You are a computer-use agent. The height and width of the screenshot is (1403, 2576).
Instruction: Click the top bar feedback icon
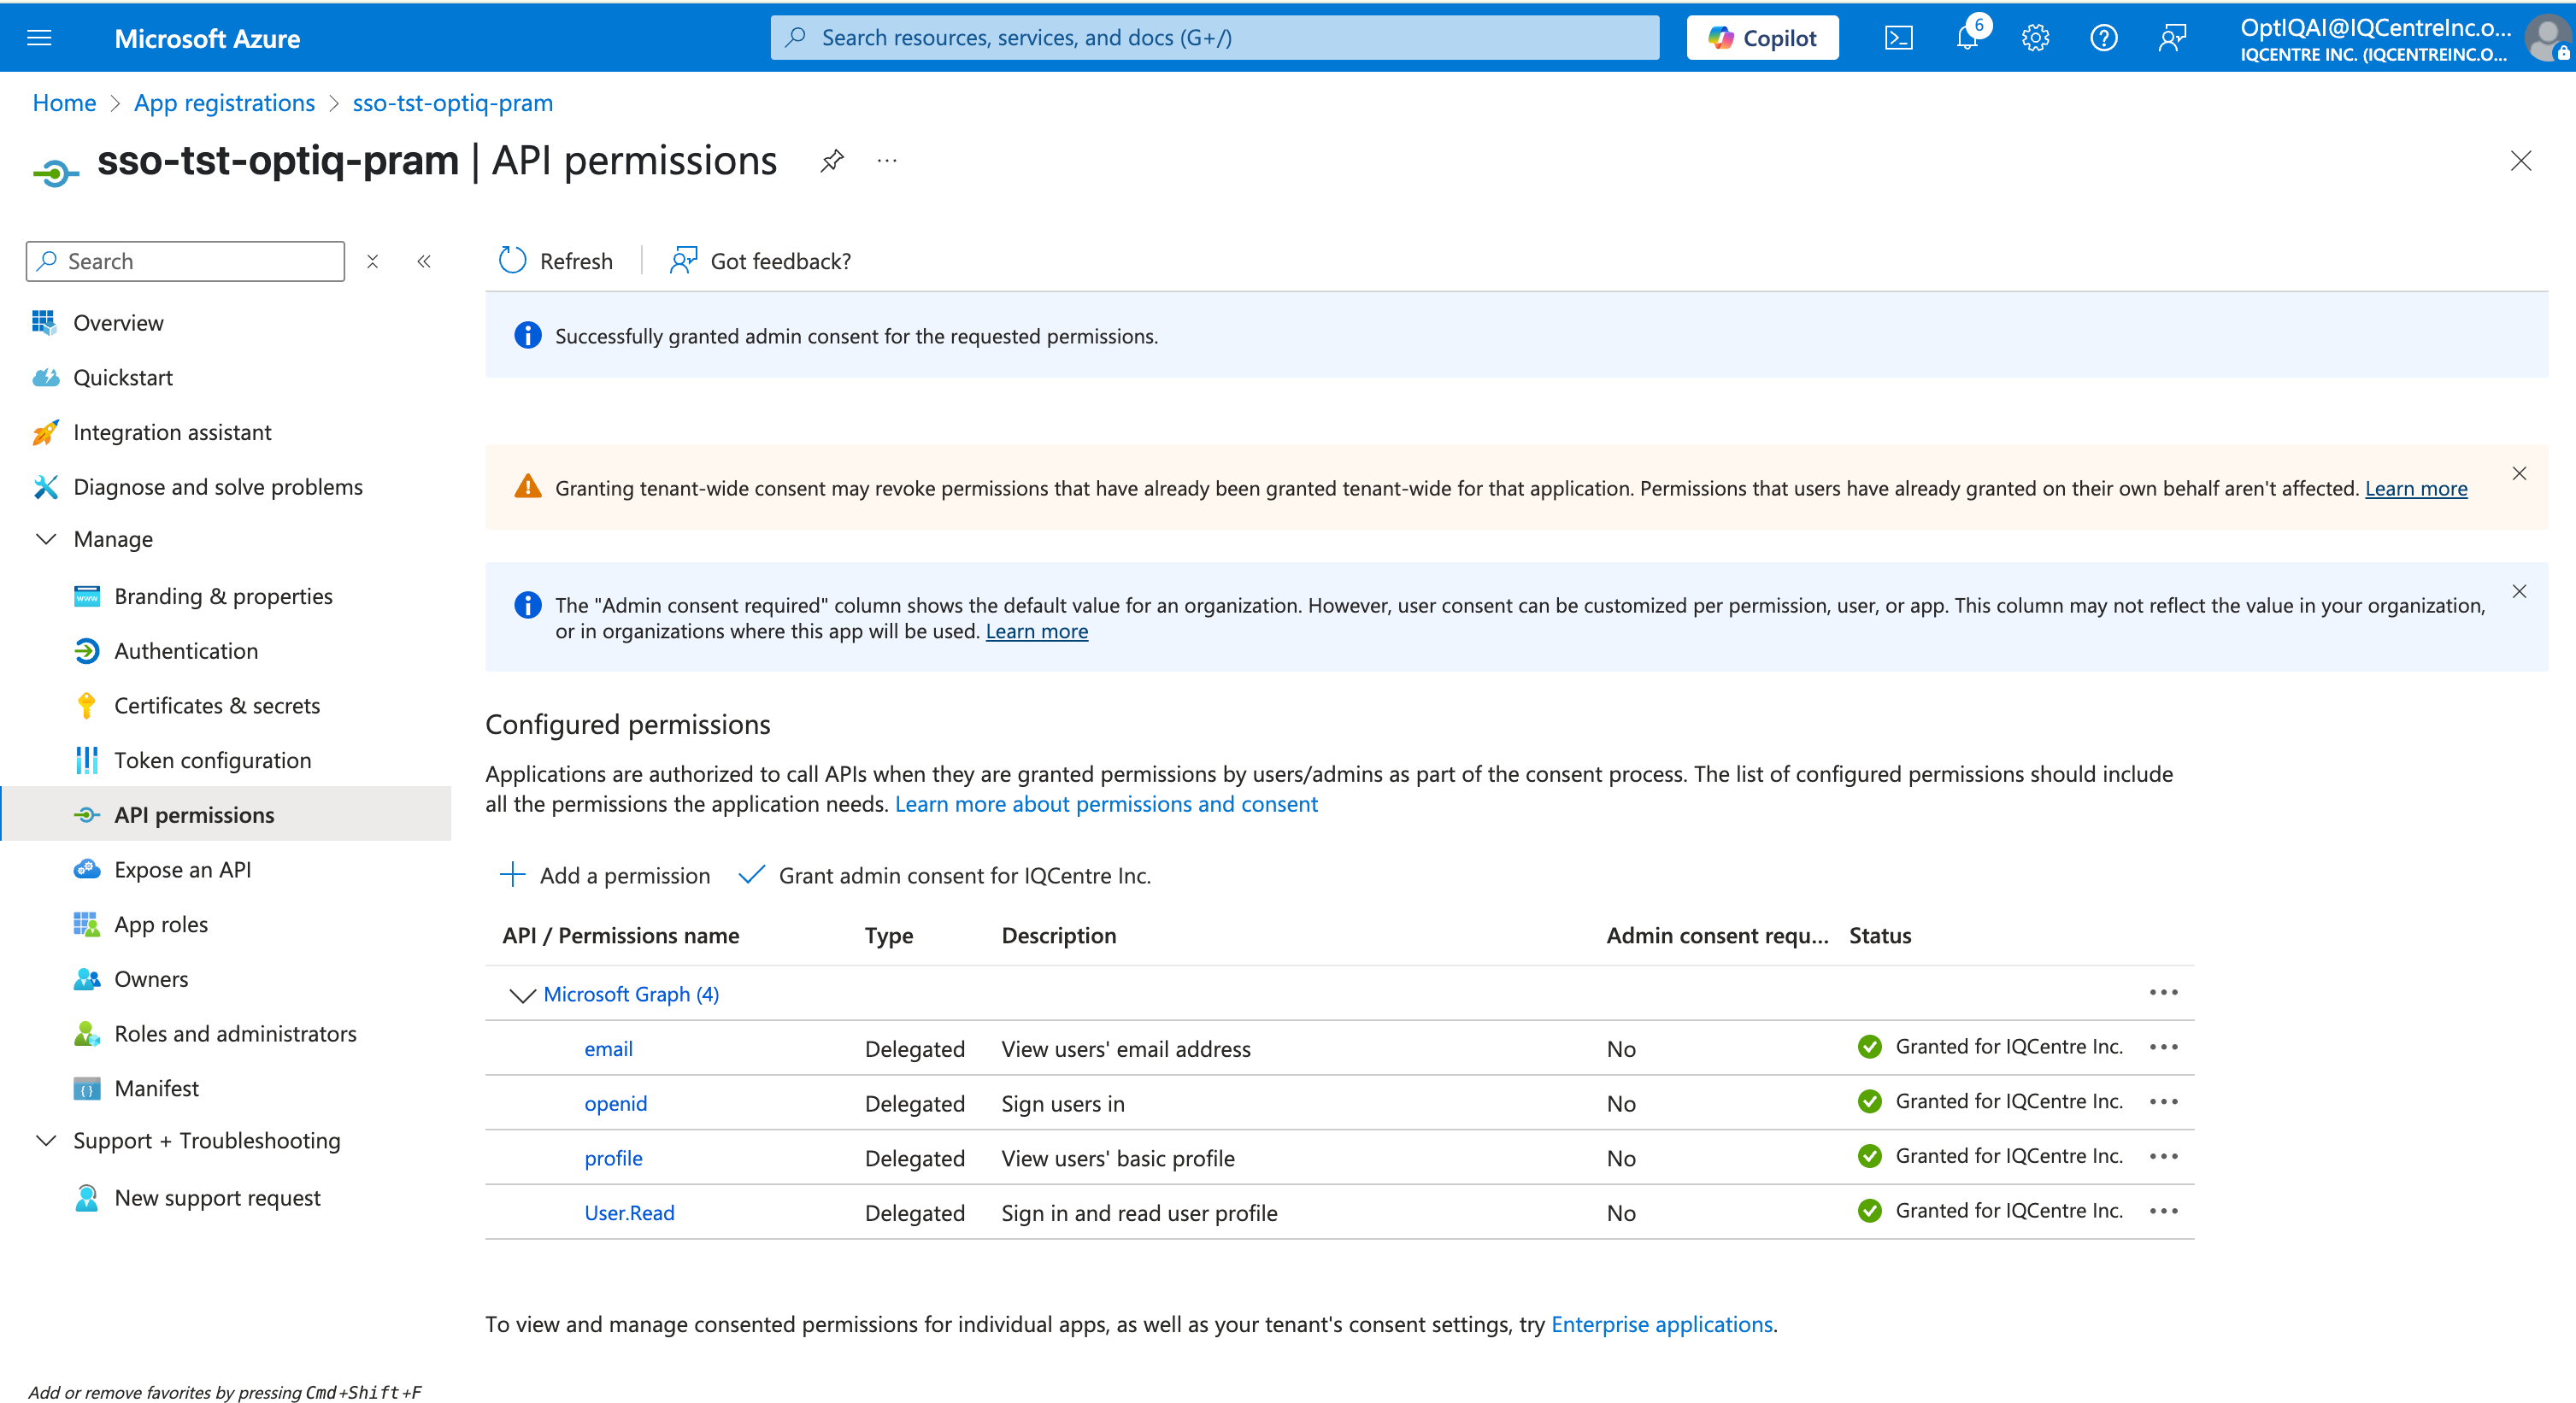tap(2172, 38)
